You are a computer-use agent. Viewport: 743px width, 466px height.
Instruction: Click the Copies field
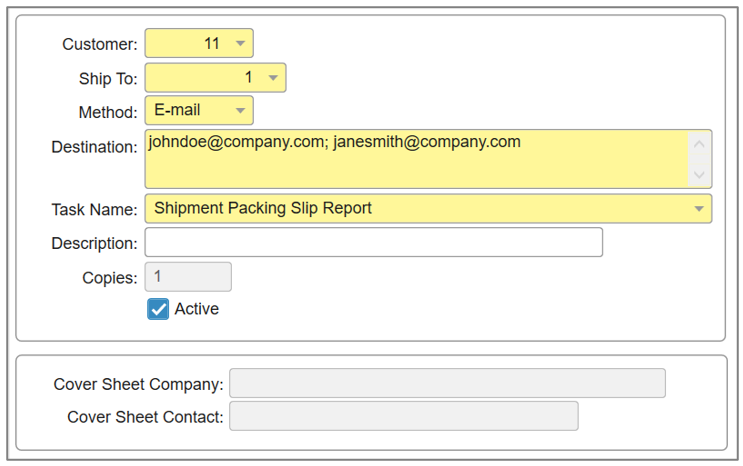[x=188, y=277]
